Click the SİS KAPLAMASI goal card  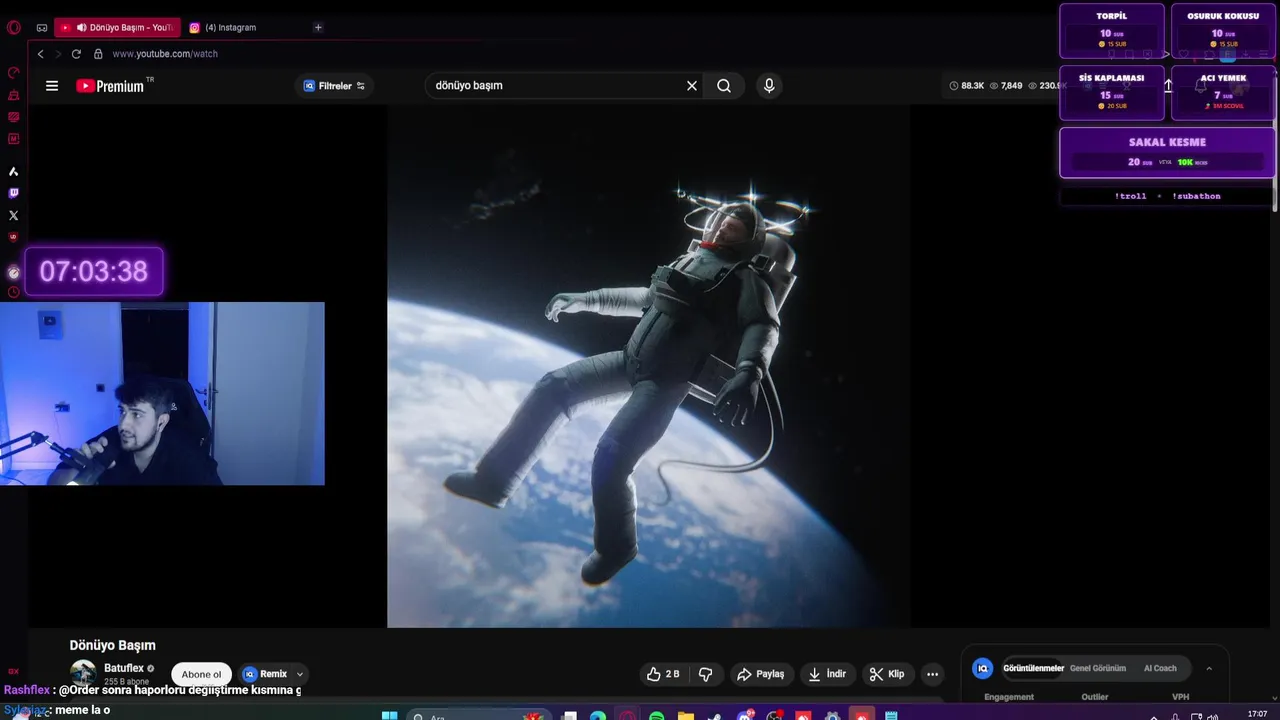pyautogui.click(x=1112, y=93)
